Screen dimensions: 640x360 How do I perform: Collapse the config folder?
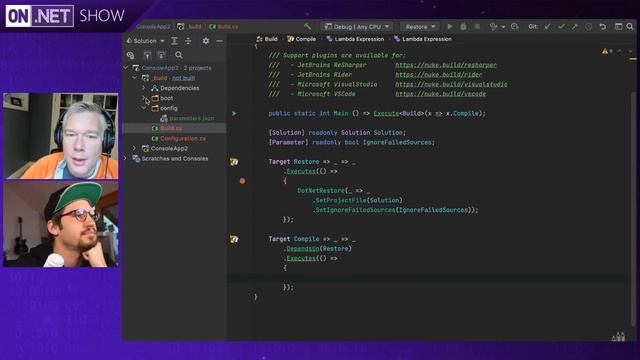(x=144, y=108)
